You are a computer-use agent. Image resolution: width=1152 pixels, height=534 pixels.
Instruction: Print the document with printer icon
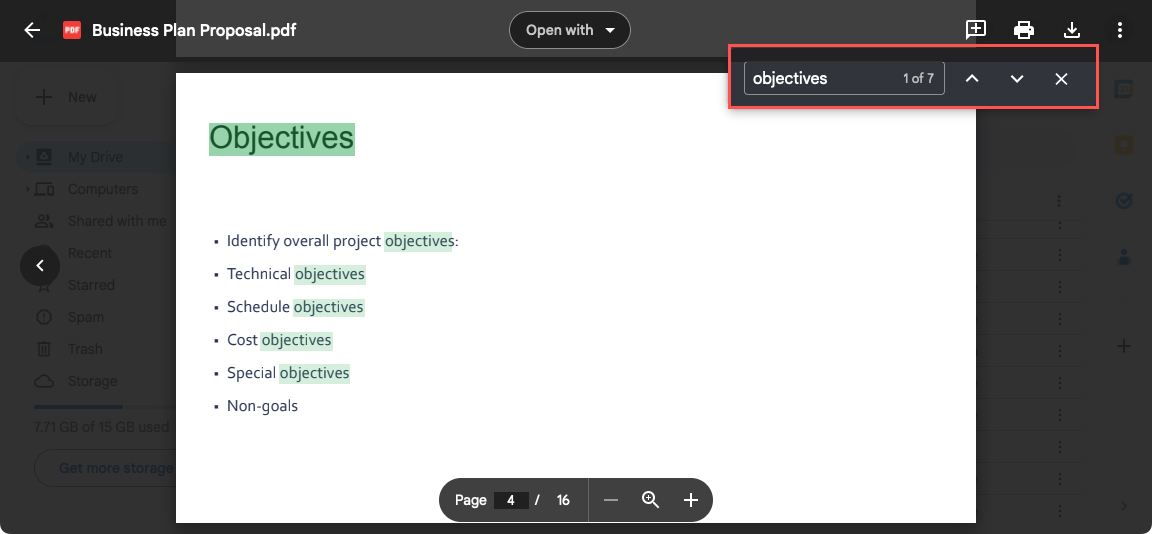pos(1023,30)
